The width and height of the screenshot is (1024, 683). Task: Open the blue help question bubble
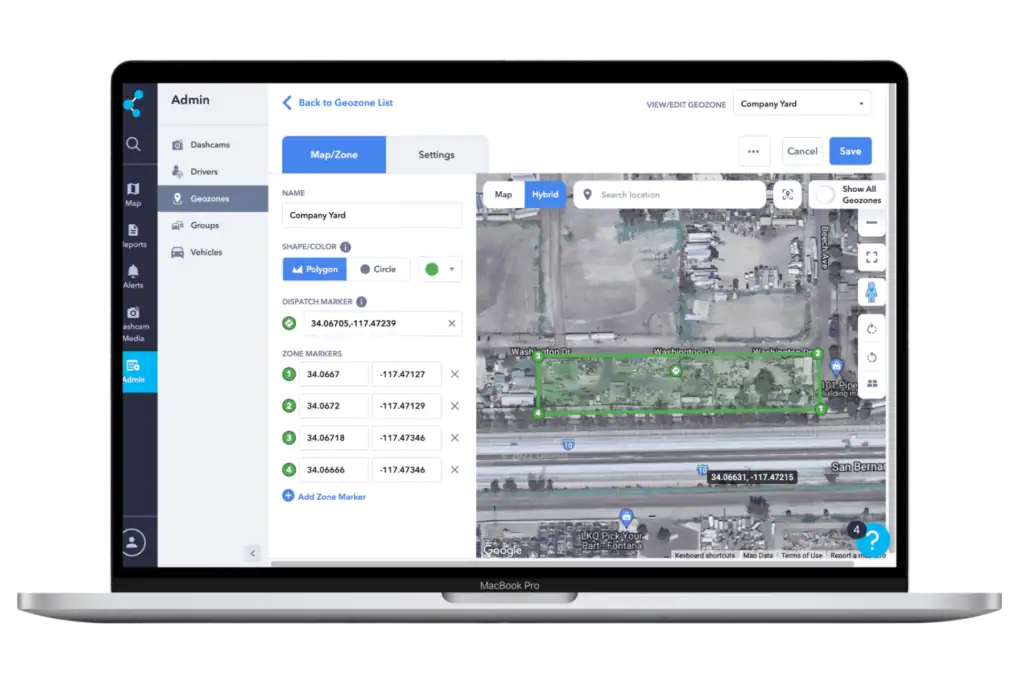pos(873,540)
